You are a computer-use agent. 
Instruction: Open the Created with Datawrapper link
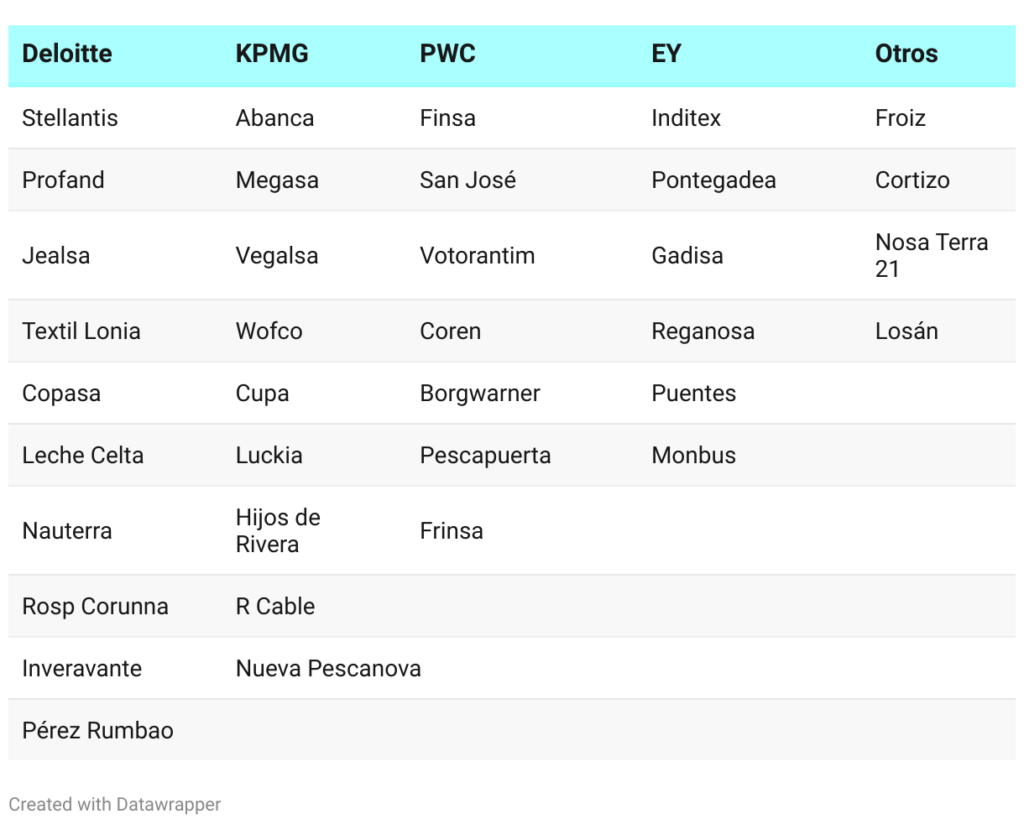tap(115, 804)
